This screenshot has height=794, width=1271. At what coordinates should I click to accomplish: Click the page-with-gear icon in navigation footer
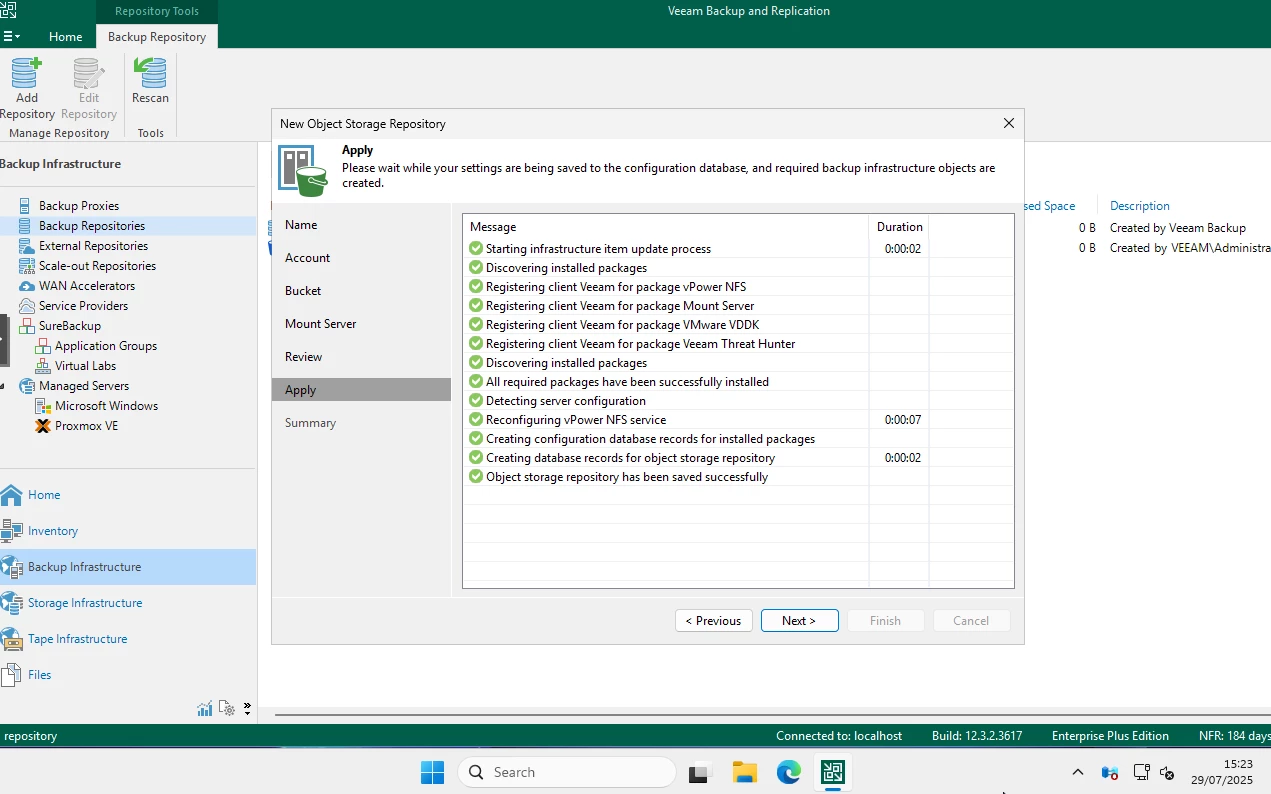(x=227, y=708)
